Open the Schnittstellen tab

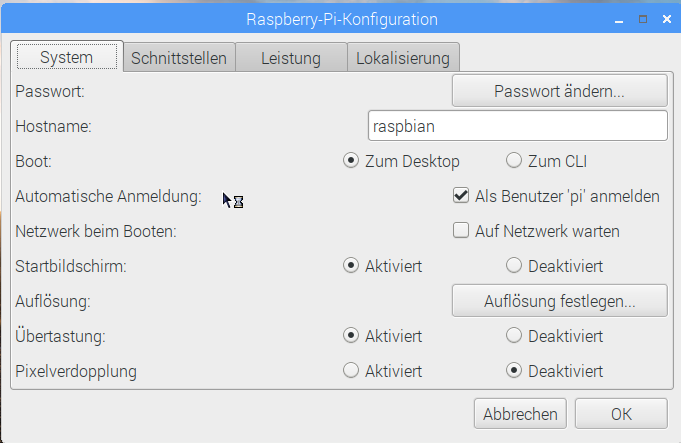pos(179,58)
